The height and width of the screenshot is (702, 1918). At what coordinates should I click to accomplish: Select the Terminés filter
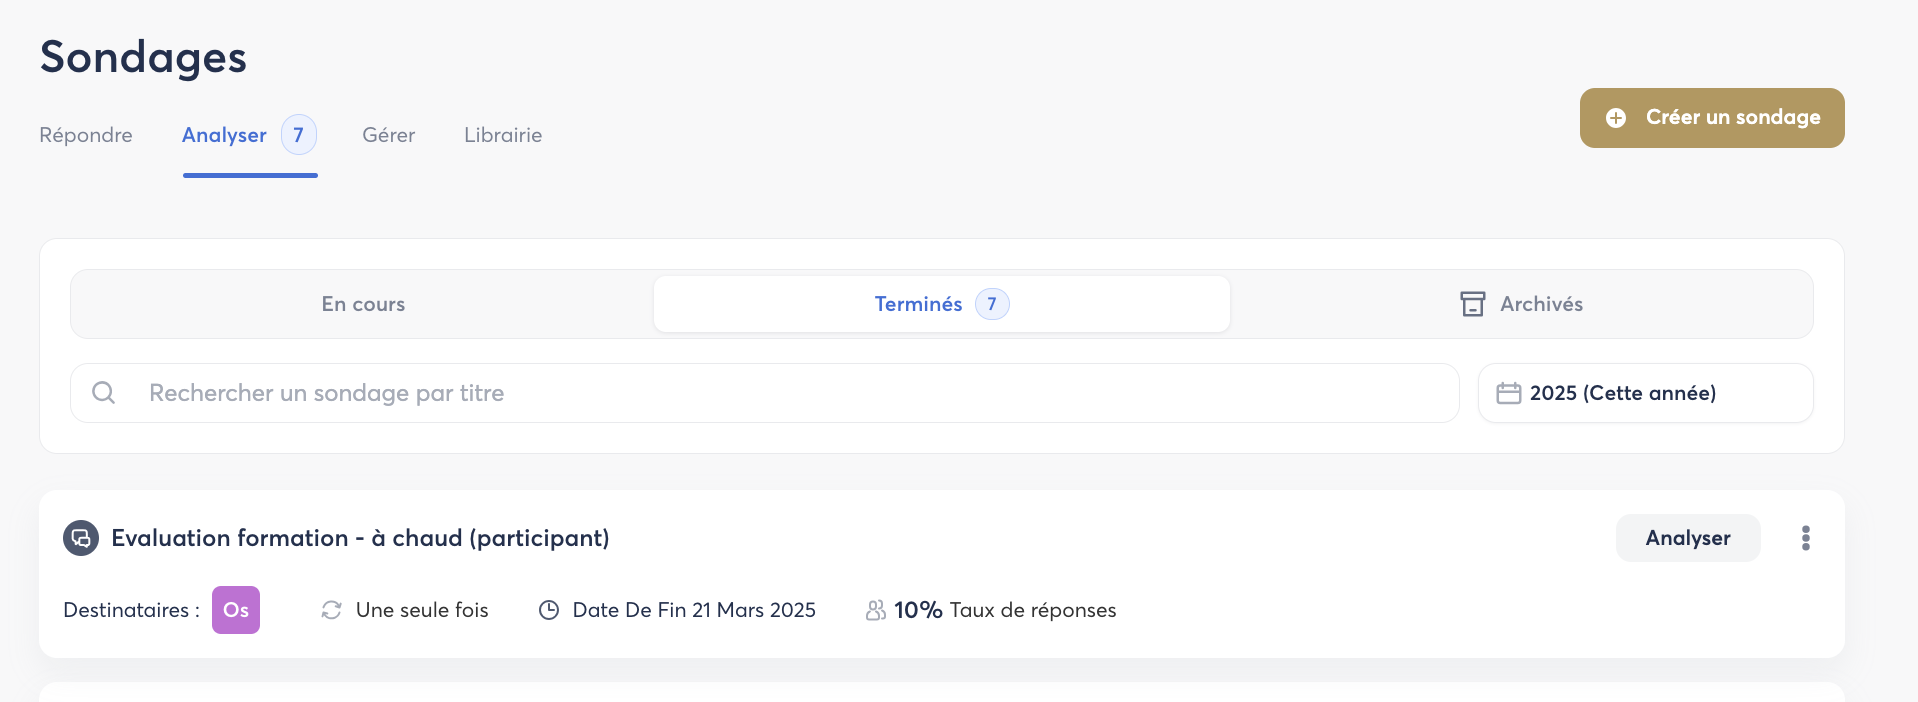tap(918, 304)
